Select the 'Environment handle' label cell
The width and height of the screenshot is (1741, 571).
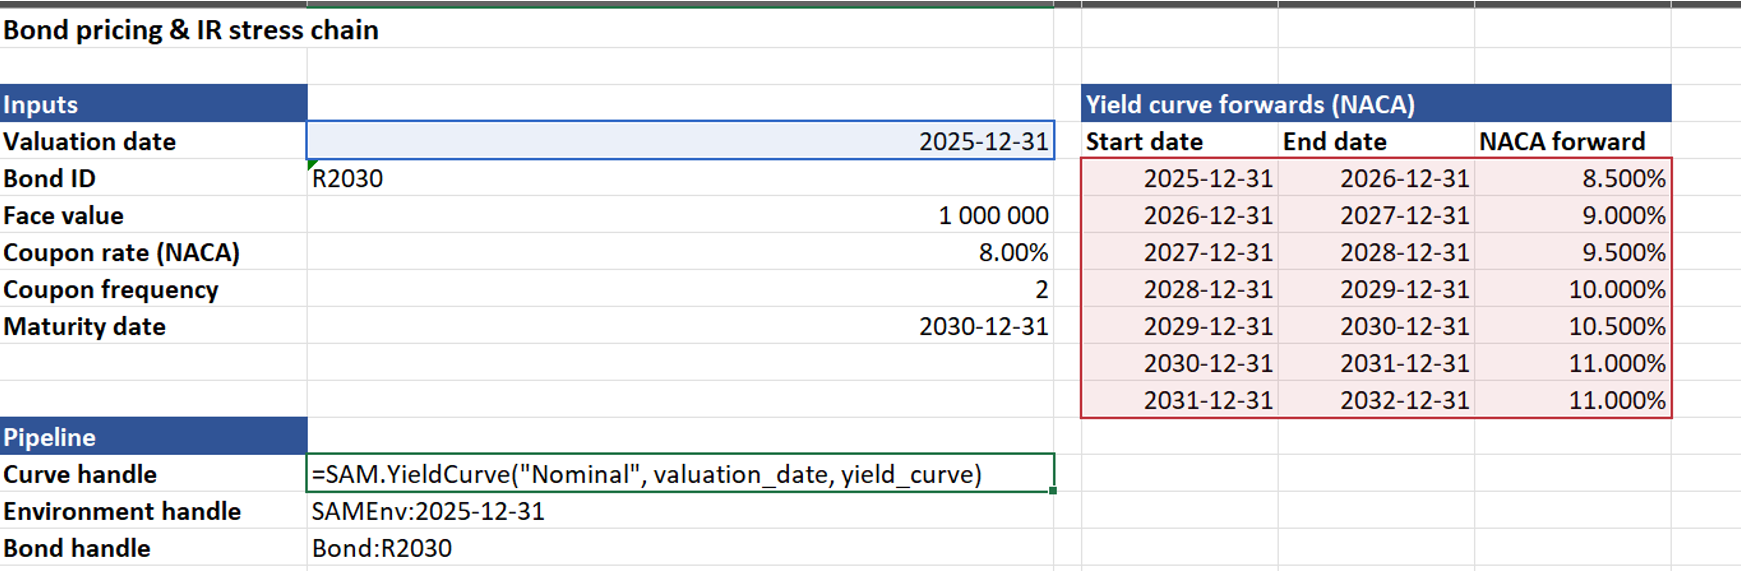tap(153, 511)
